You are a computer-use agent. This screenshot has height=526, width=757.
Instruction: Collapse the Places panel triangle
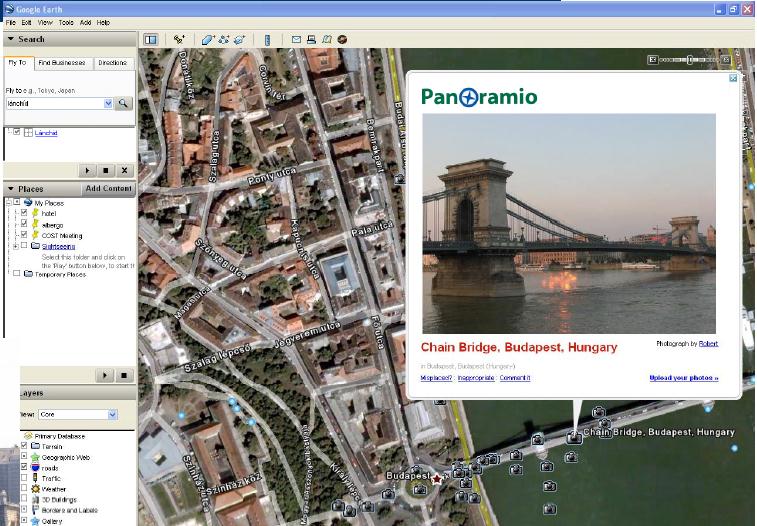tap(11, 189)
